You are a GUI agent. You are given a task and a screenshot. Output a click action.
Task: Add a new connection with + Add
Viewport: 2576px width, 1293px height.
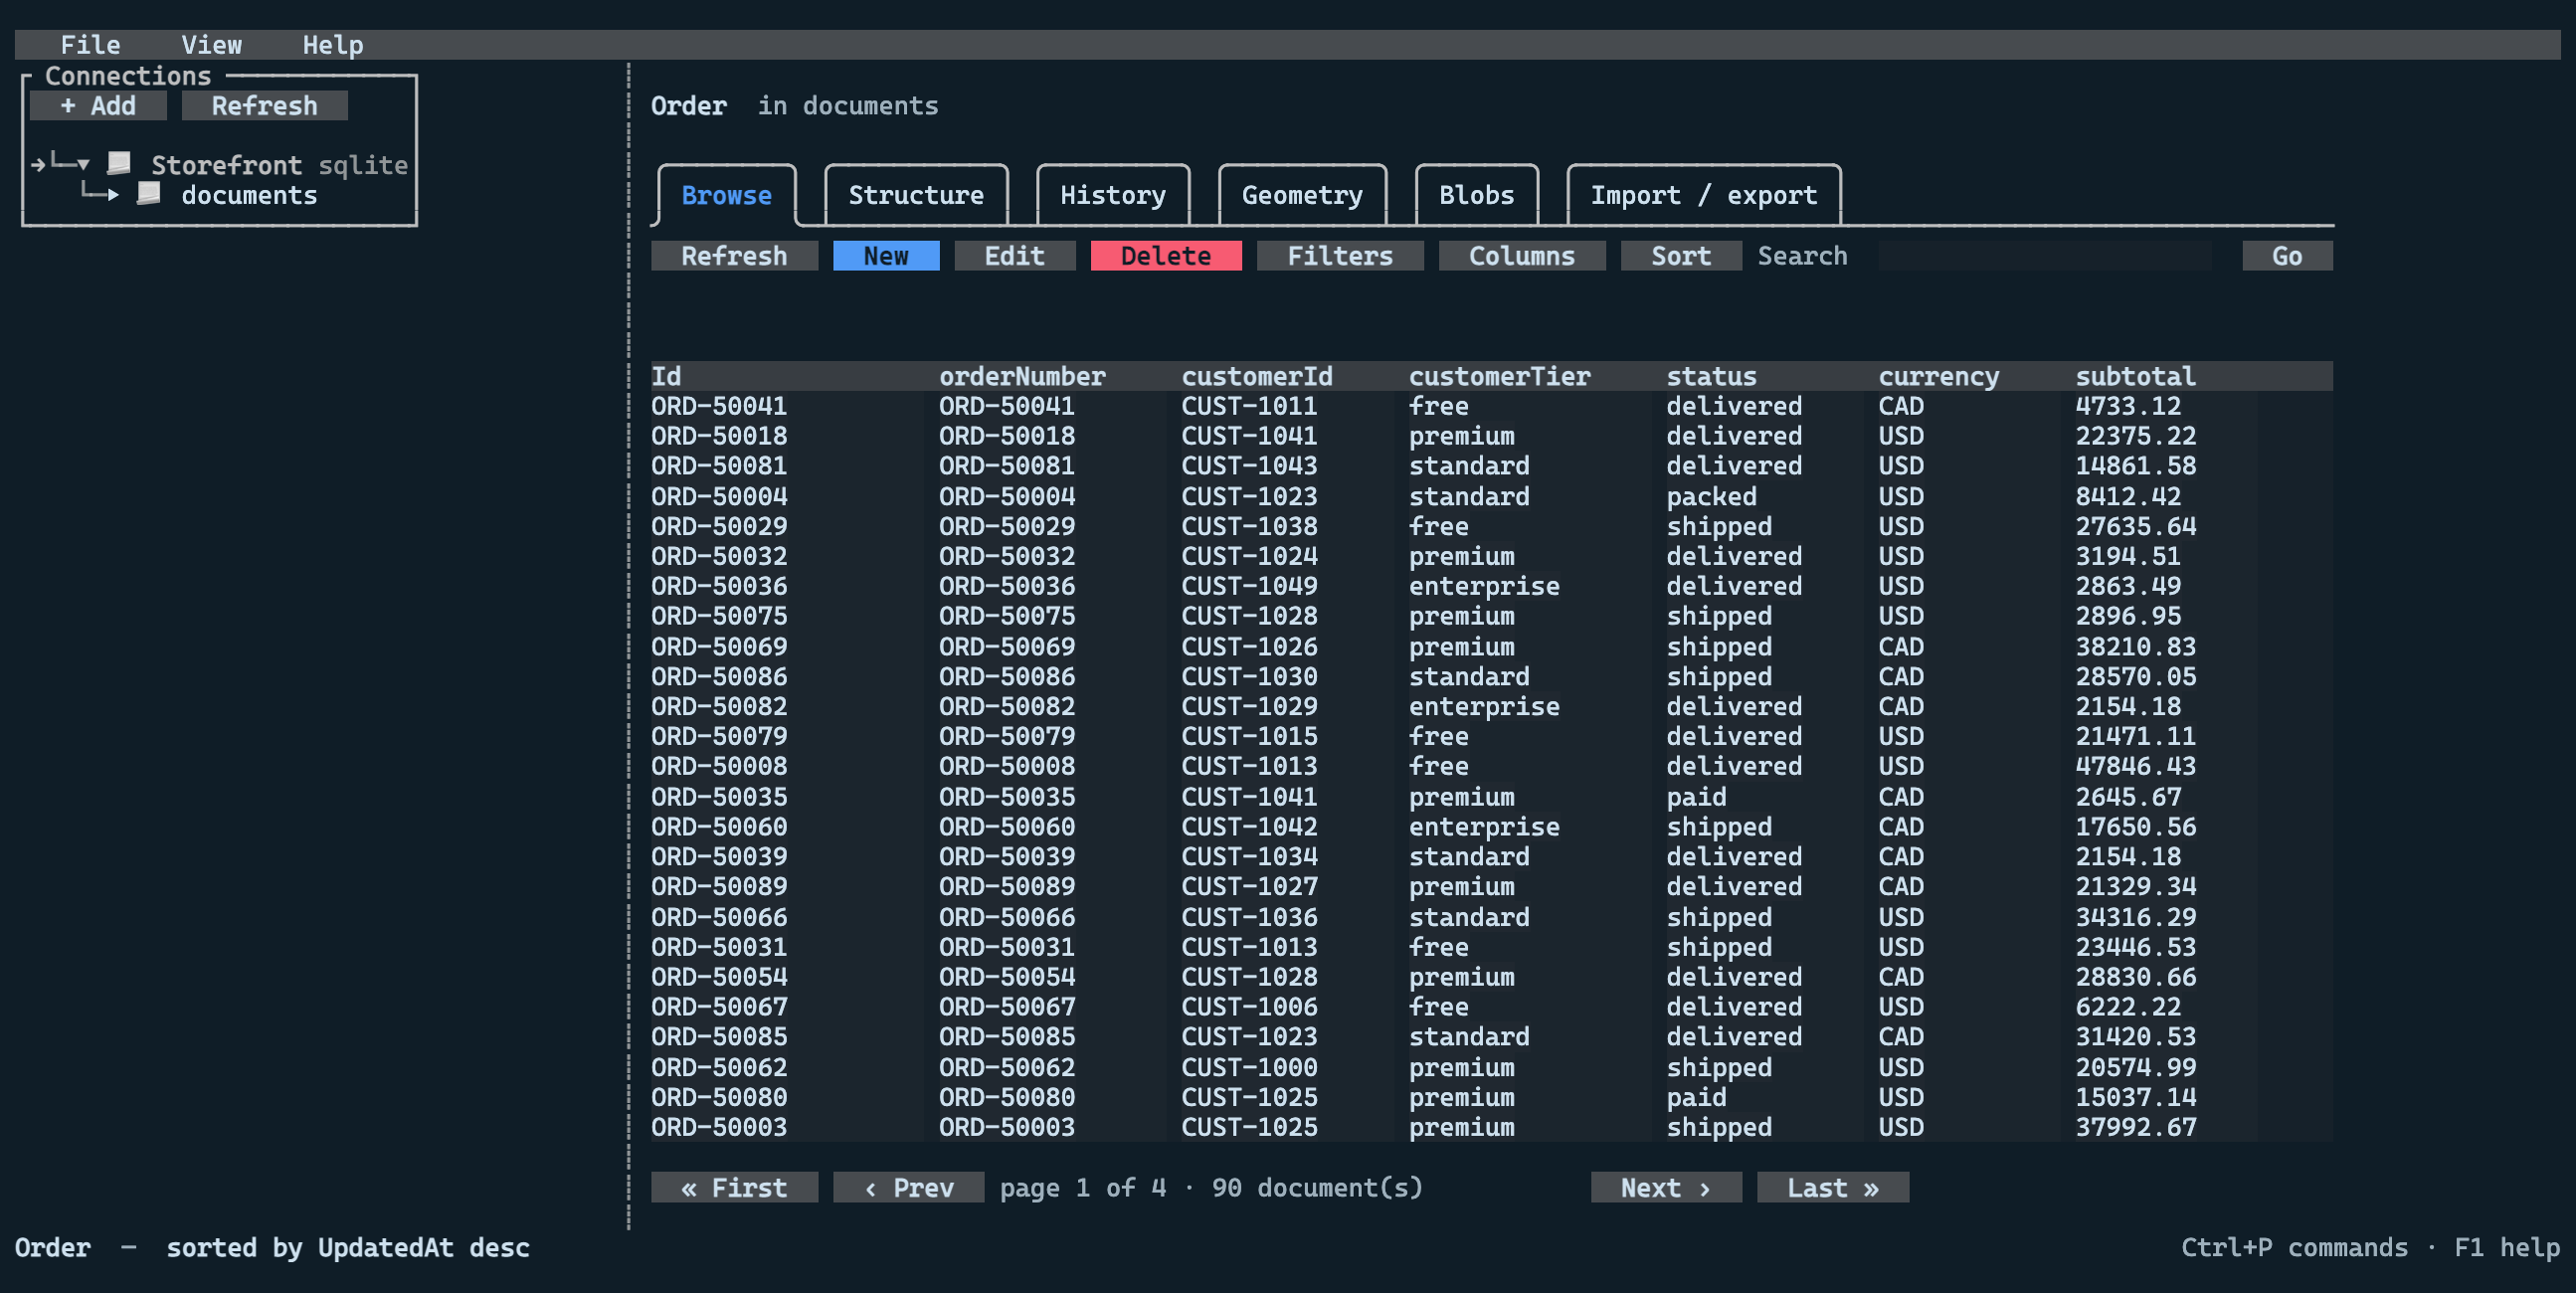pyautogui.click(x=98, y=106)
